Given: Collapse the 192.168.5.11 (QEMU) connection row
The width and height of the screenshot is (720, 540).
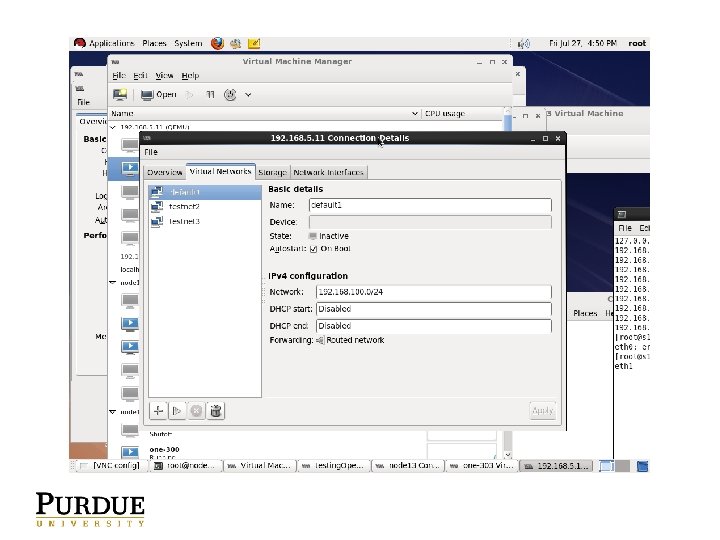Looking at the screenshot, I should tap(113, 127).
